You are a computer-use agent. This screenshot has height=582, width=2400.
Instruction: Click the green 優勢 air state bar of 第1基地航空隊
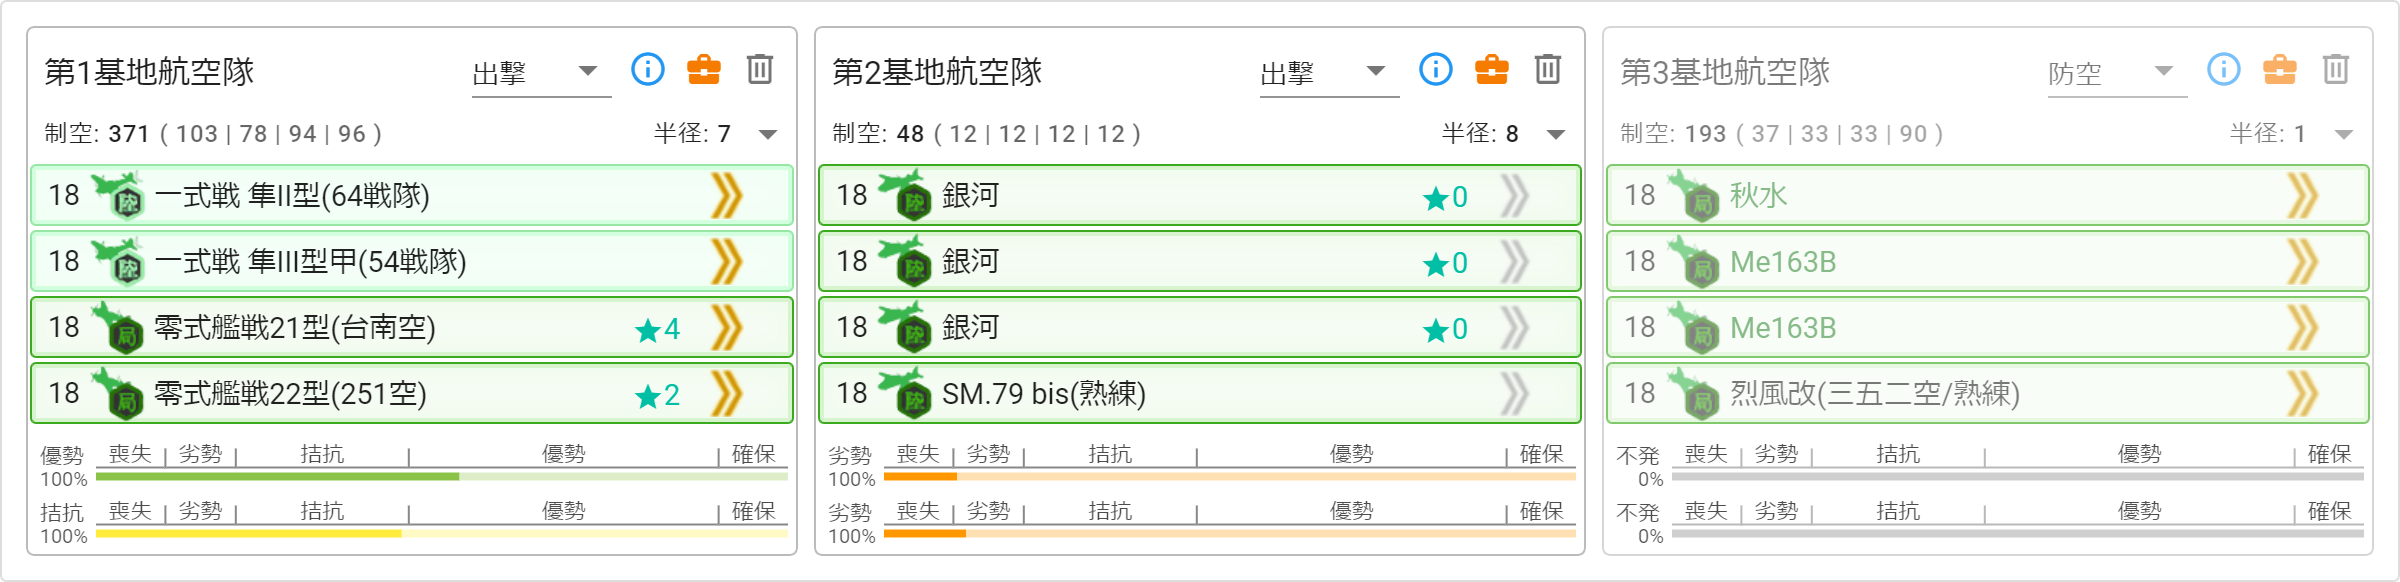277,477
